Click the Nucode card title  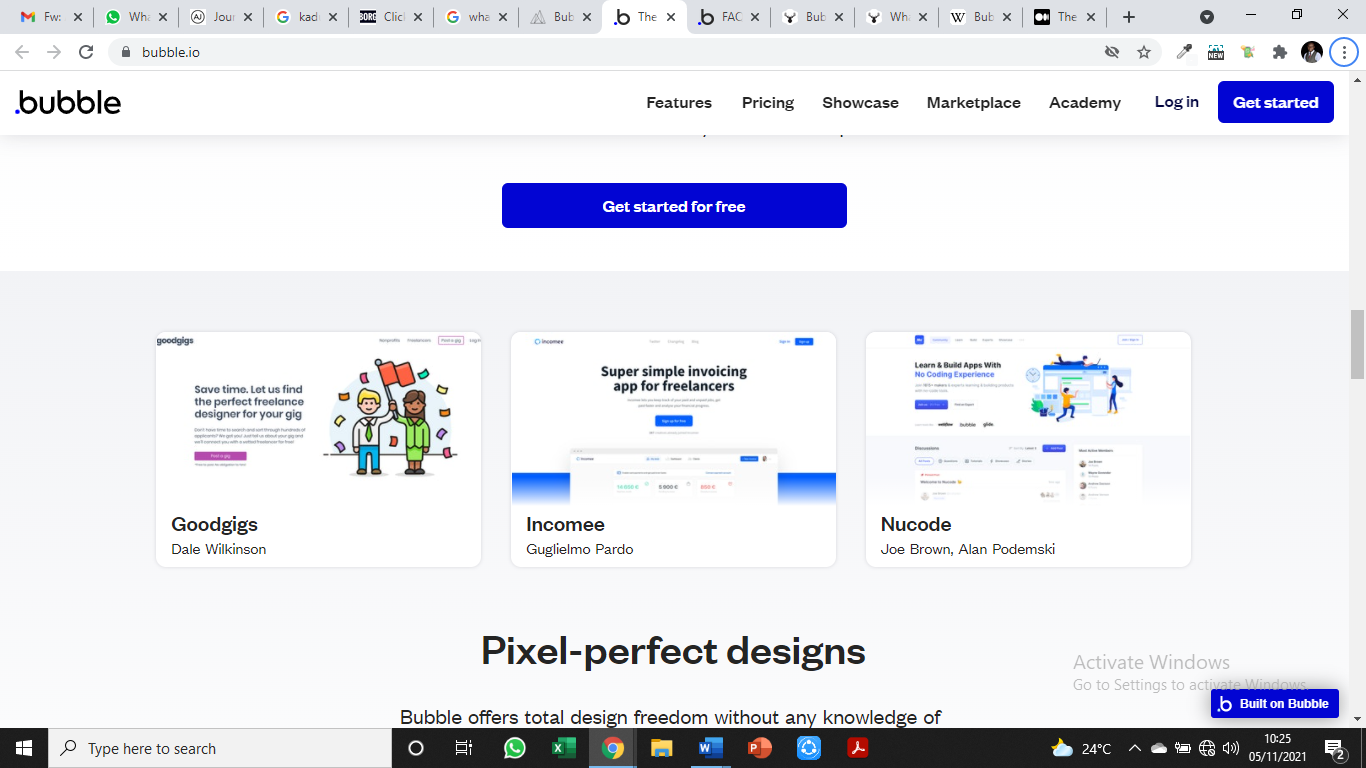tap(916, 524)
